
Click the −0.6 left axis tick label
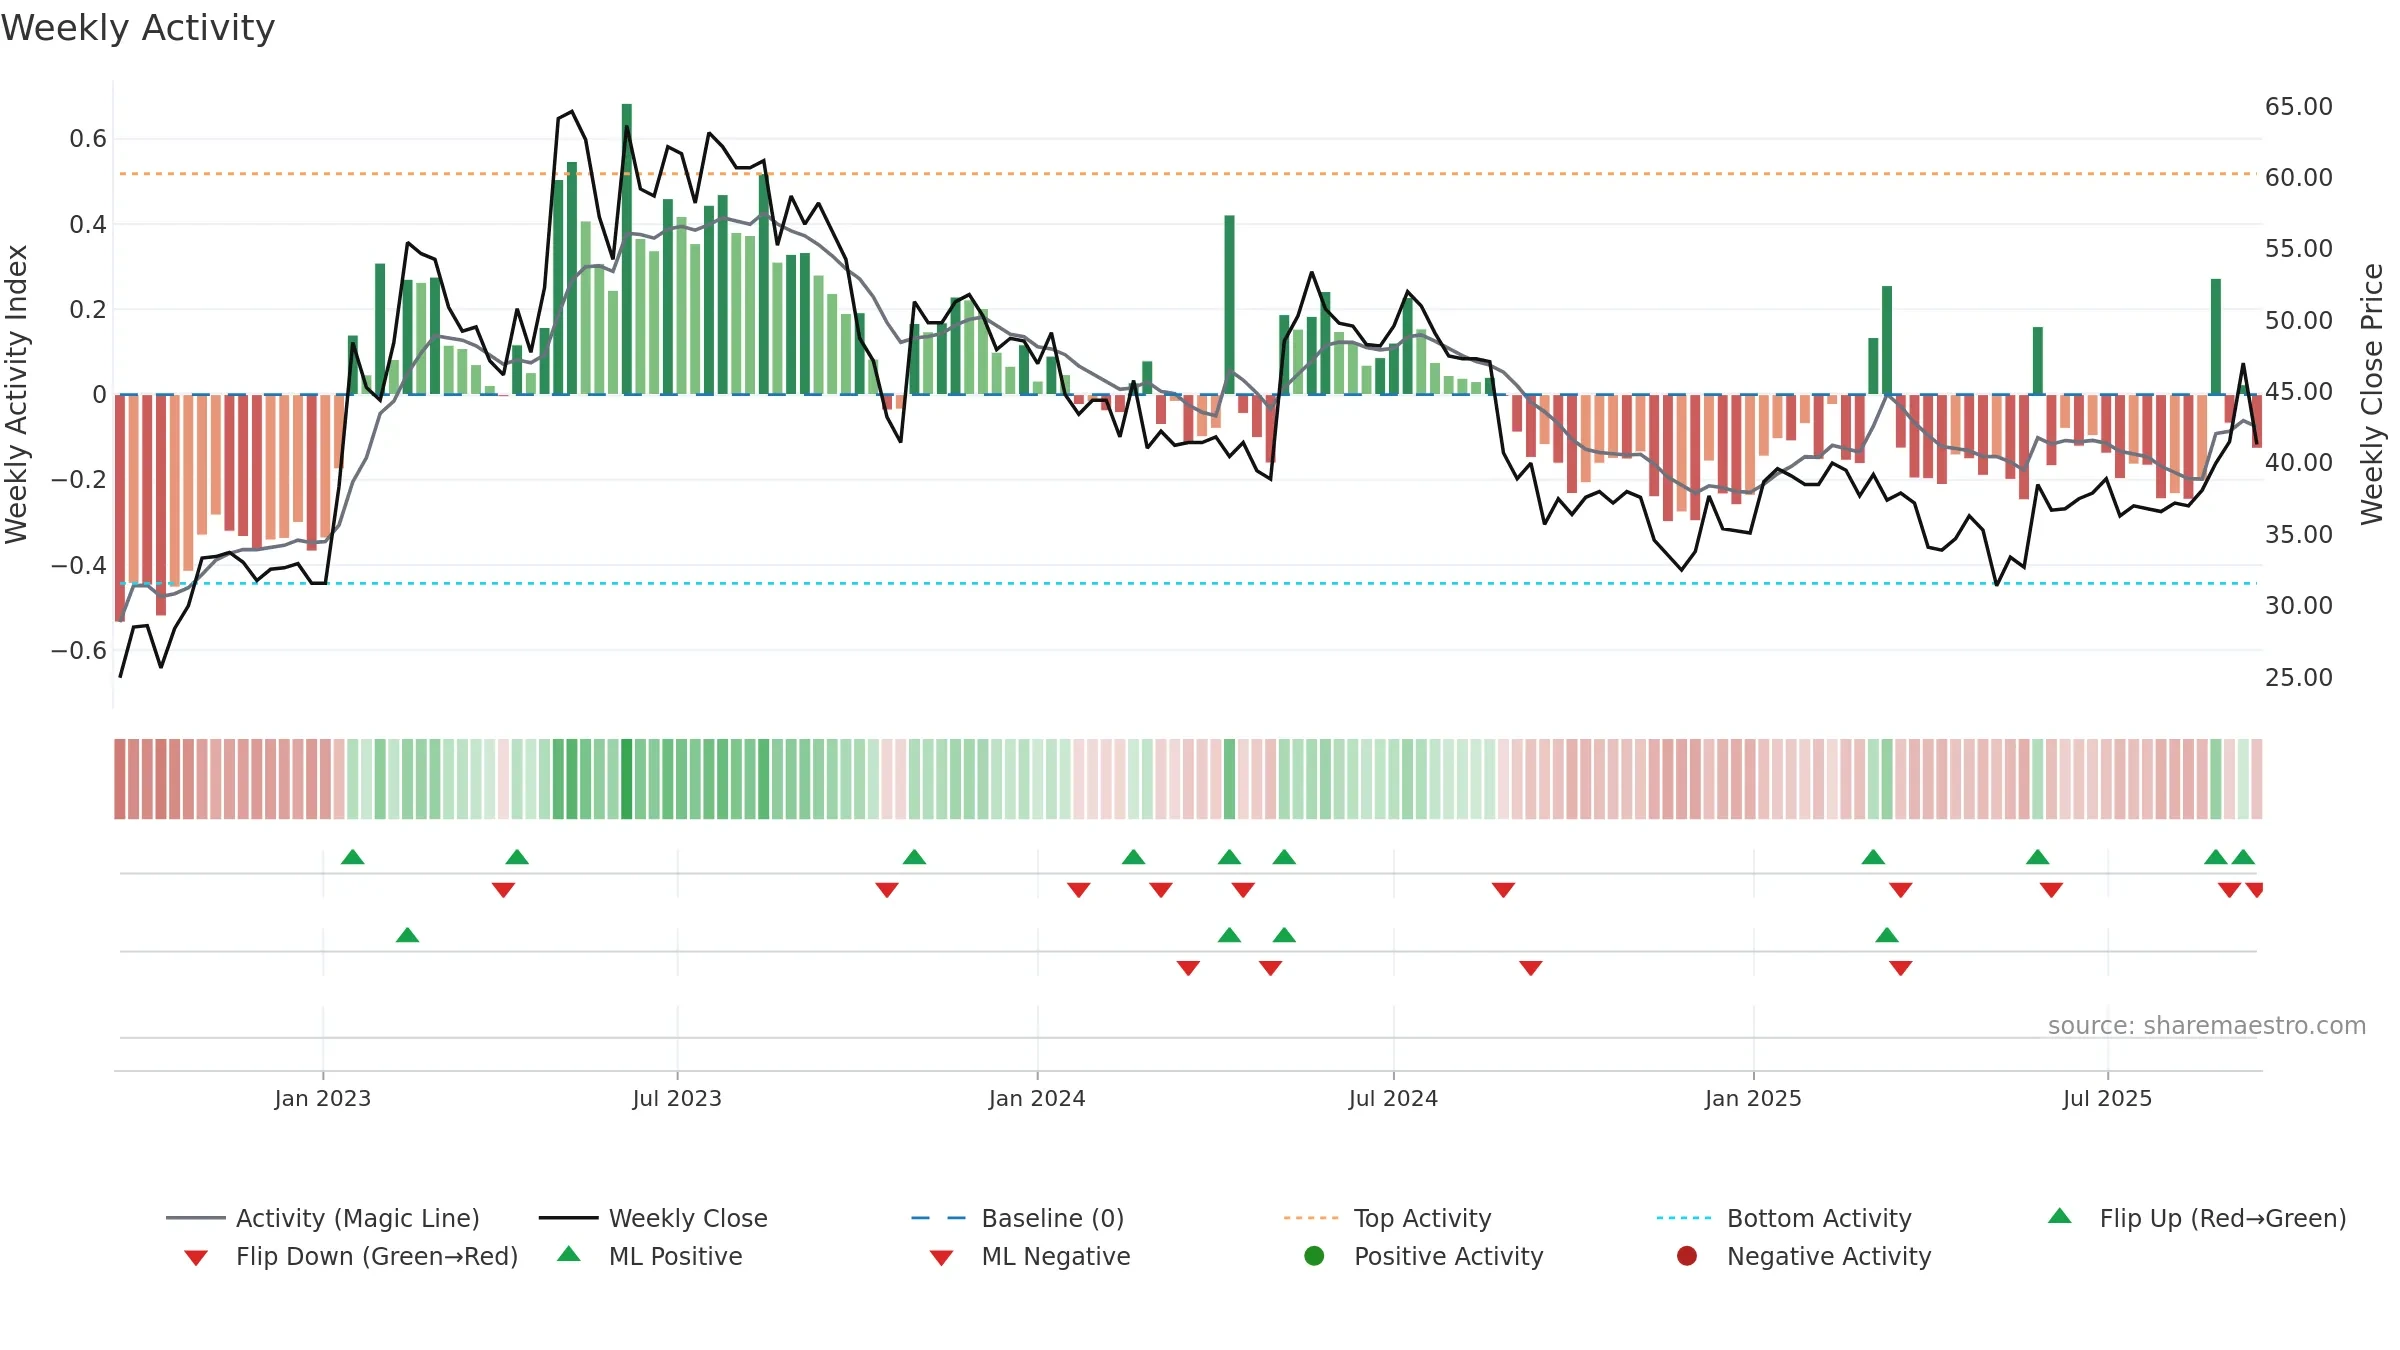click(79, 651)
